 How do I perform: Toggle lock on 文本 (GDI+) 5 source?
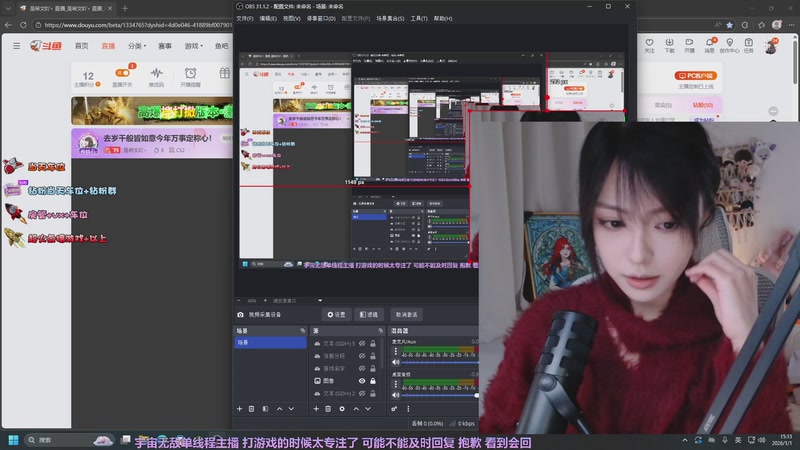[x=373, y=343]
